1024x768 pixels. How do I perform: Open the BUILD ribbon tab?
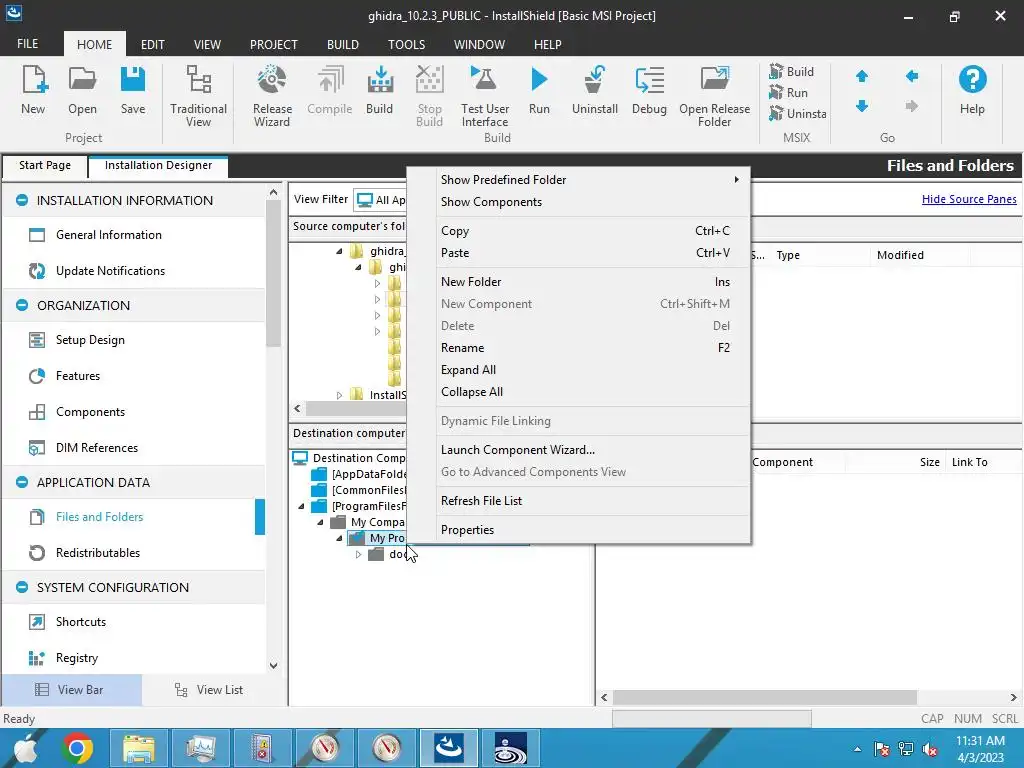343,44
